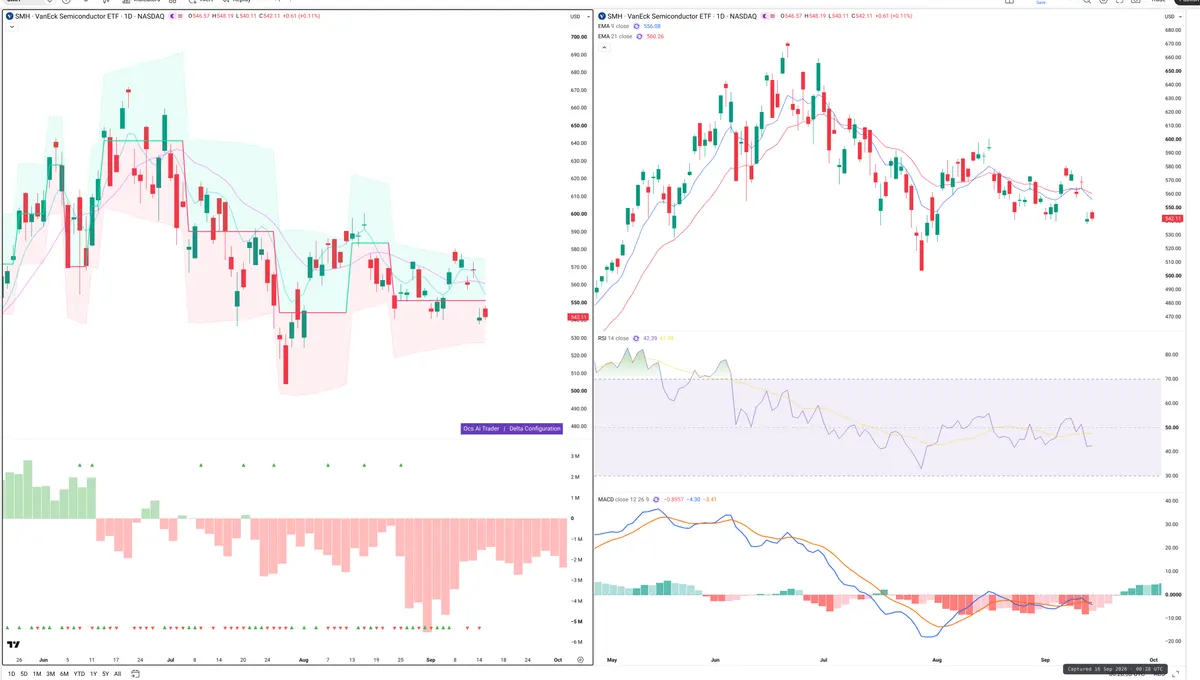This screenshot has height=680, width=1200.
Task: Click the left chart SMH symbol title
Action: (89, 16)
